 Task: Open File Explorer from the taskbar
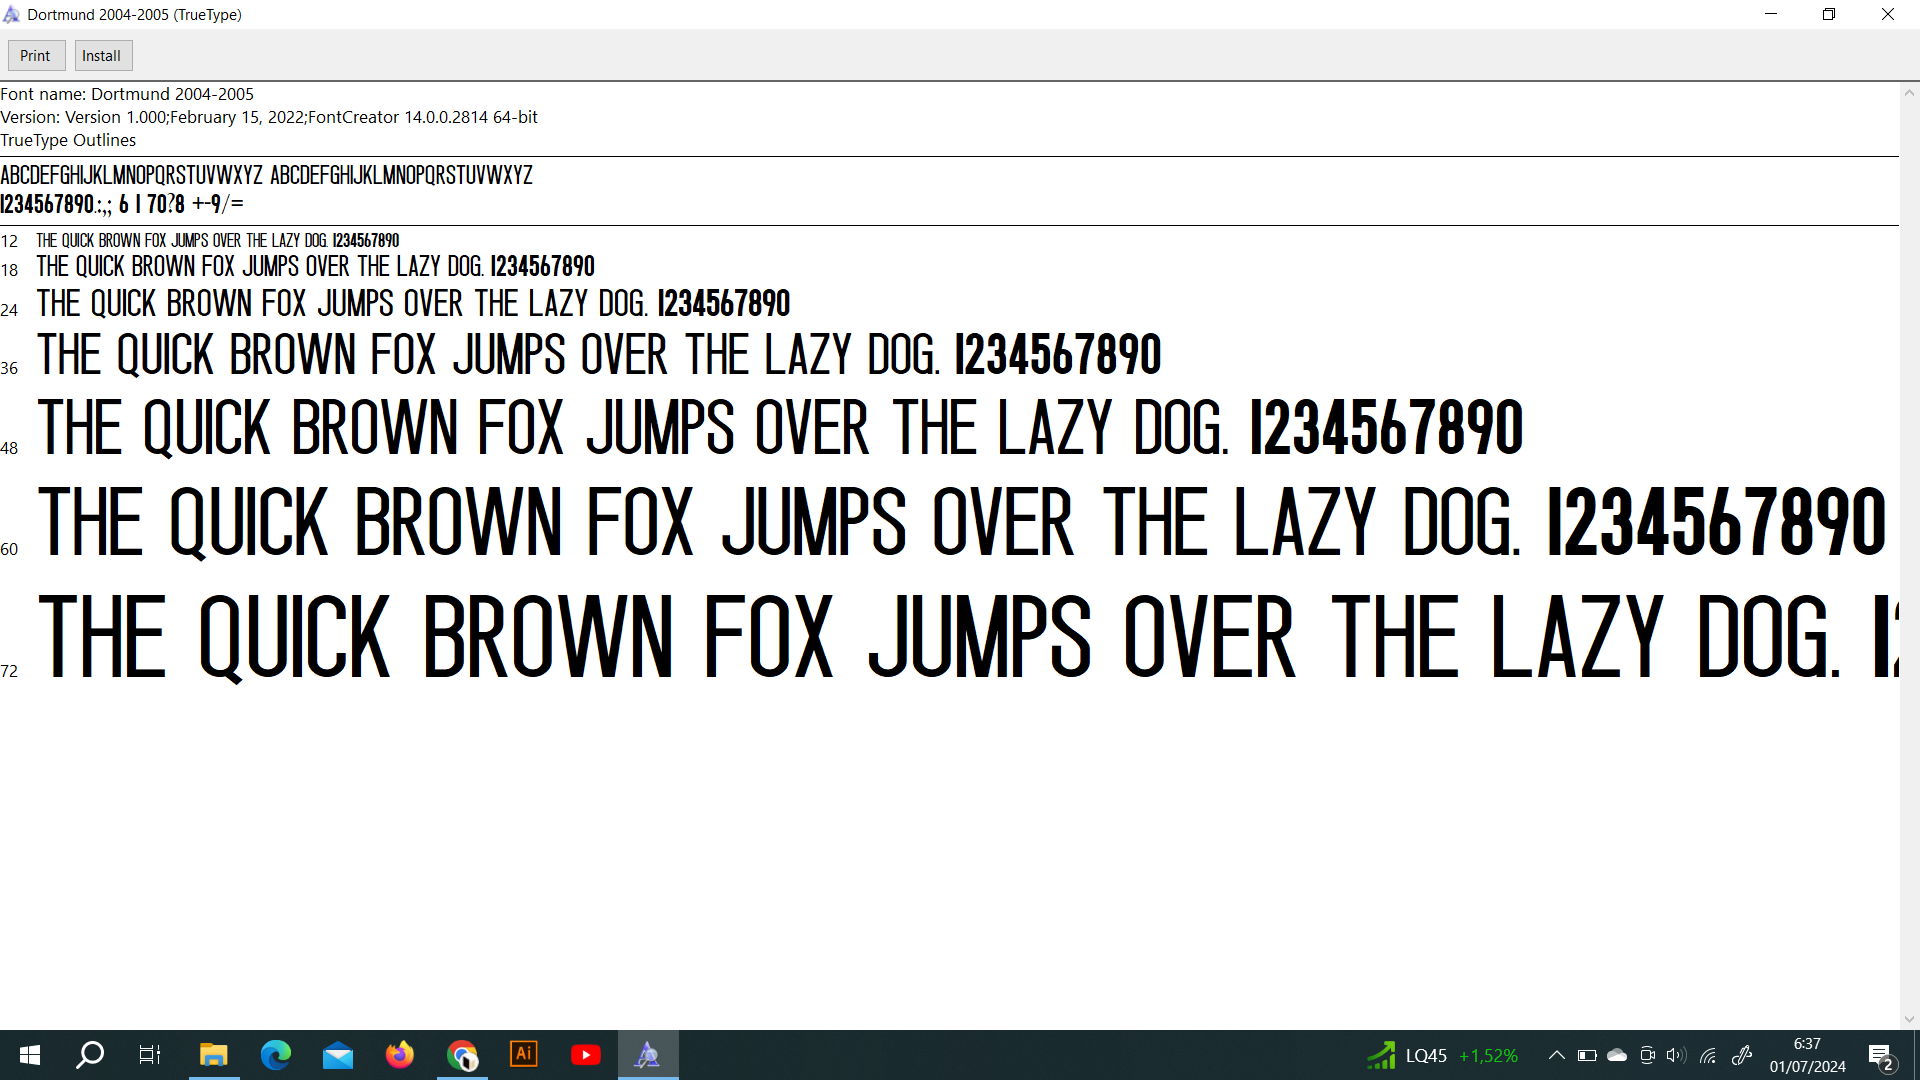pos(214,1055)
